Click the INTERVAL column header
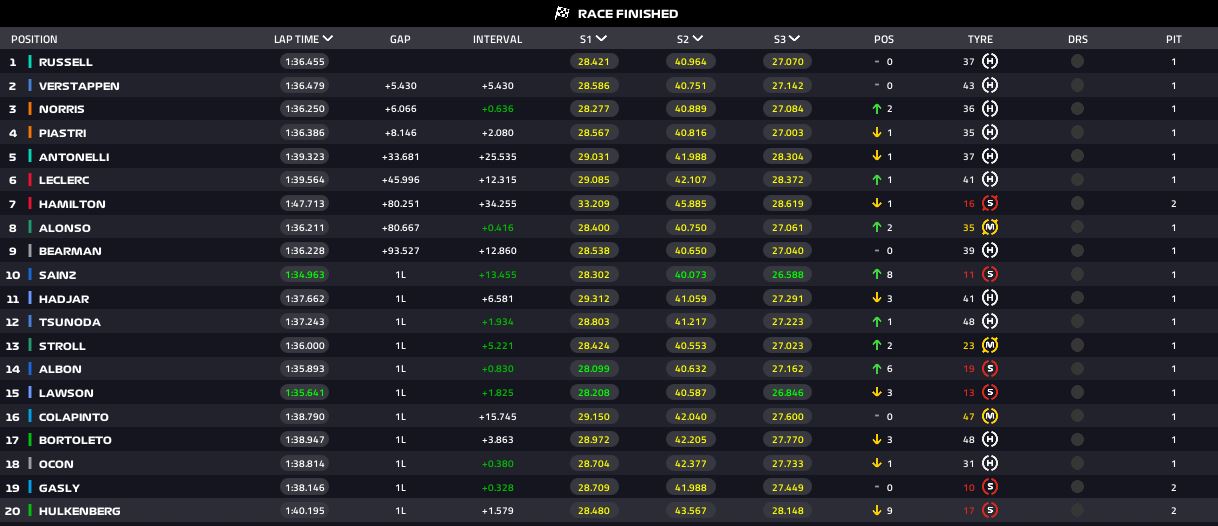Screen dimensions: 1218x526 coord(497,40)
